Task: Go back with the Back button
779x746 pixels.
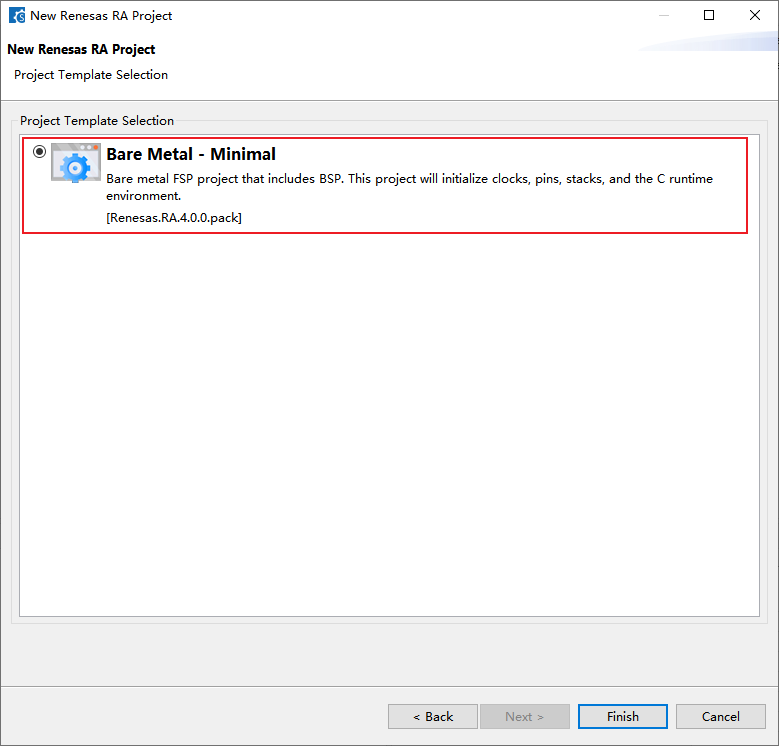Action: [433, 716]
